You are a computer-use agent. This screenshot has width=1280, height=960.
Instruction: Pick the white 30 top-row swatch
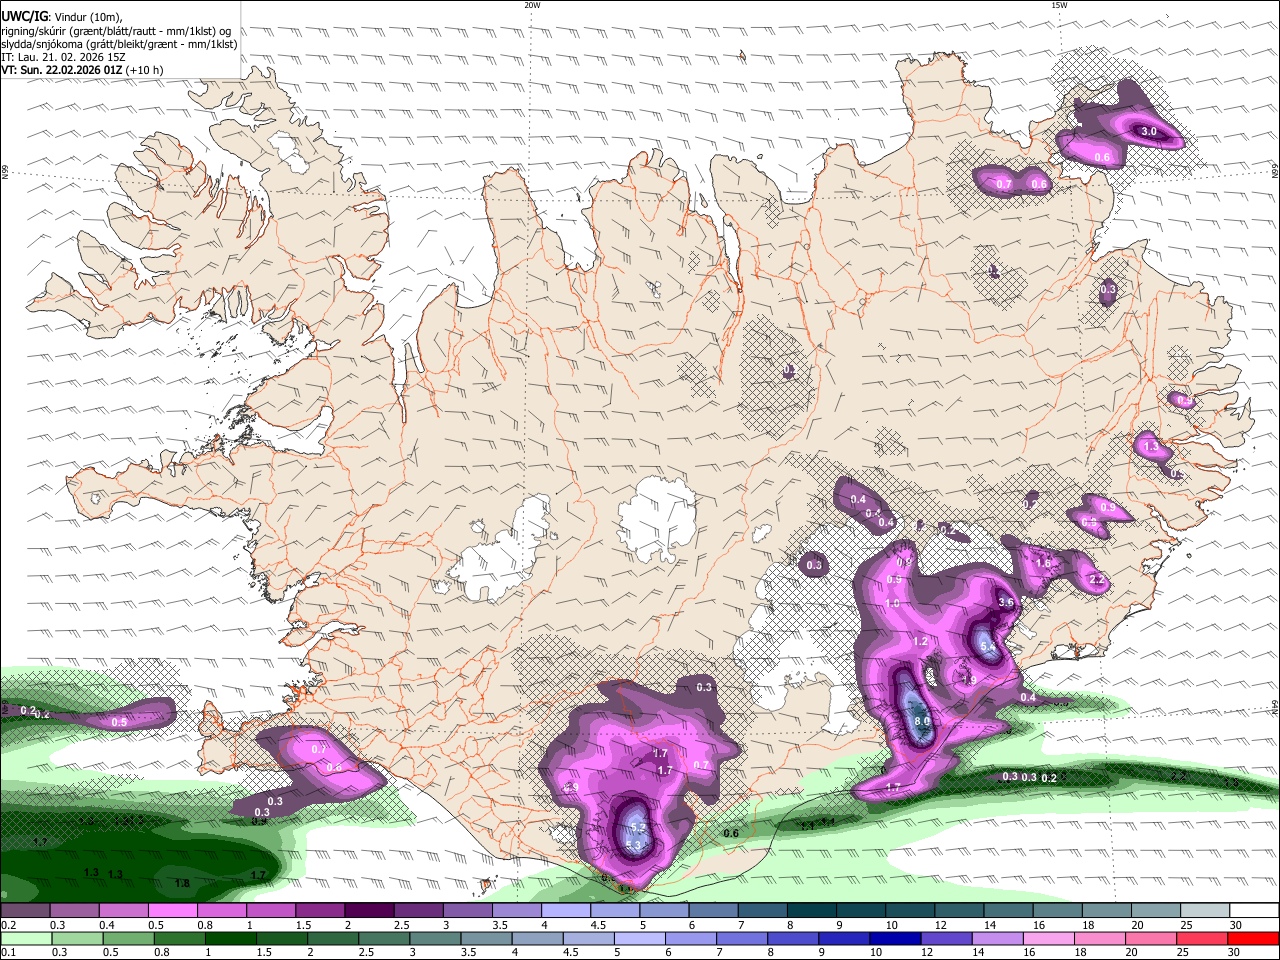click(x=1253, y=911)
